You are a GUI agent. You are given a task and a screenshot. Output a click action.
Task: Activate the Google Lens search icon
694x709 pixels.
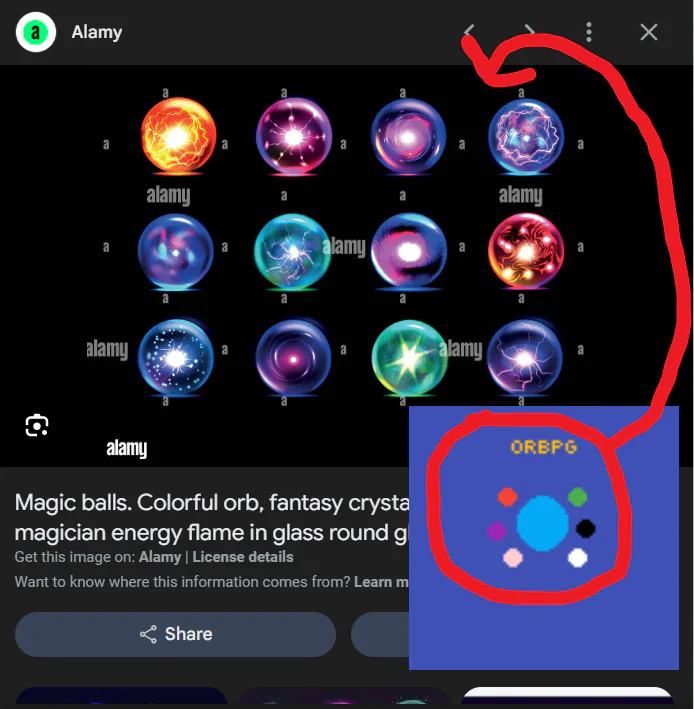coord(37,425)
